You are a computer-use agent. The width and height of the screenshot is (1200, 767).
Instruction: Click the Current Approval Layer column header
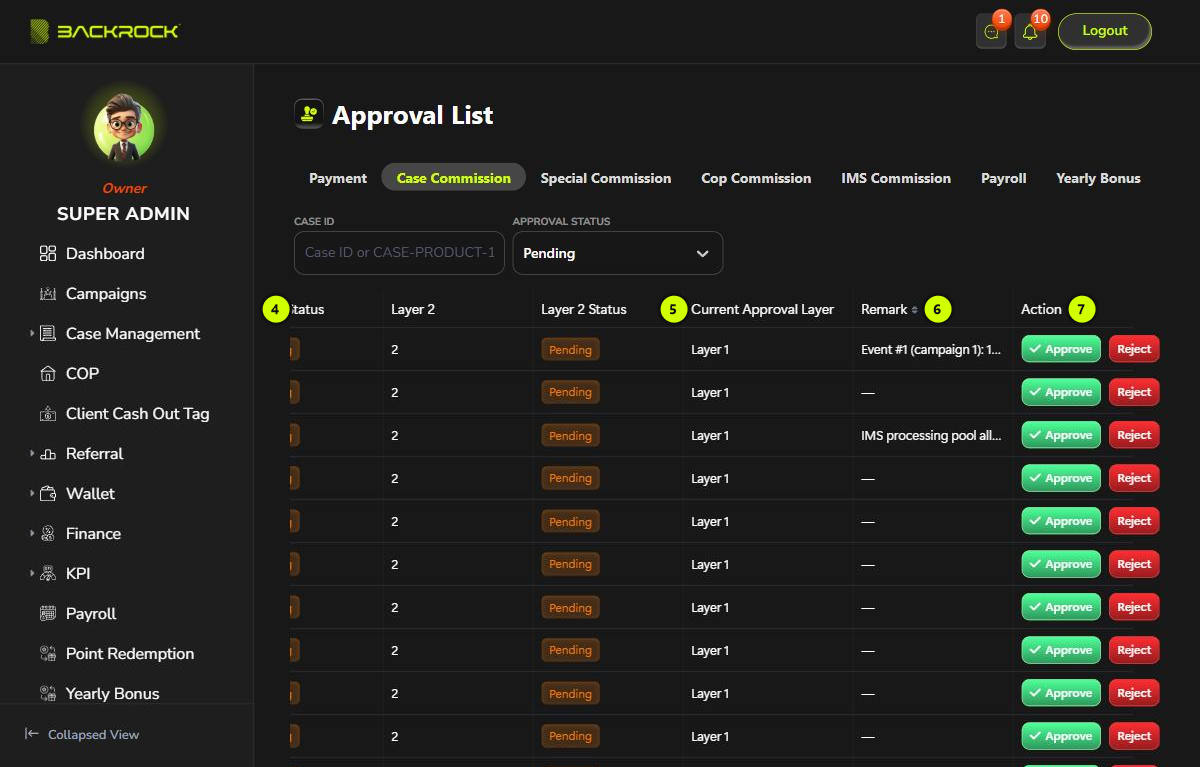click(762, 310)
